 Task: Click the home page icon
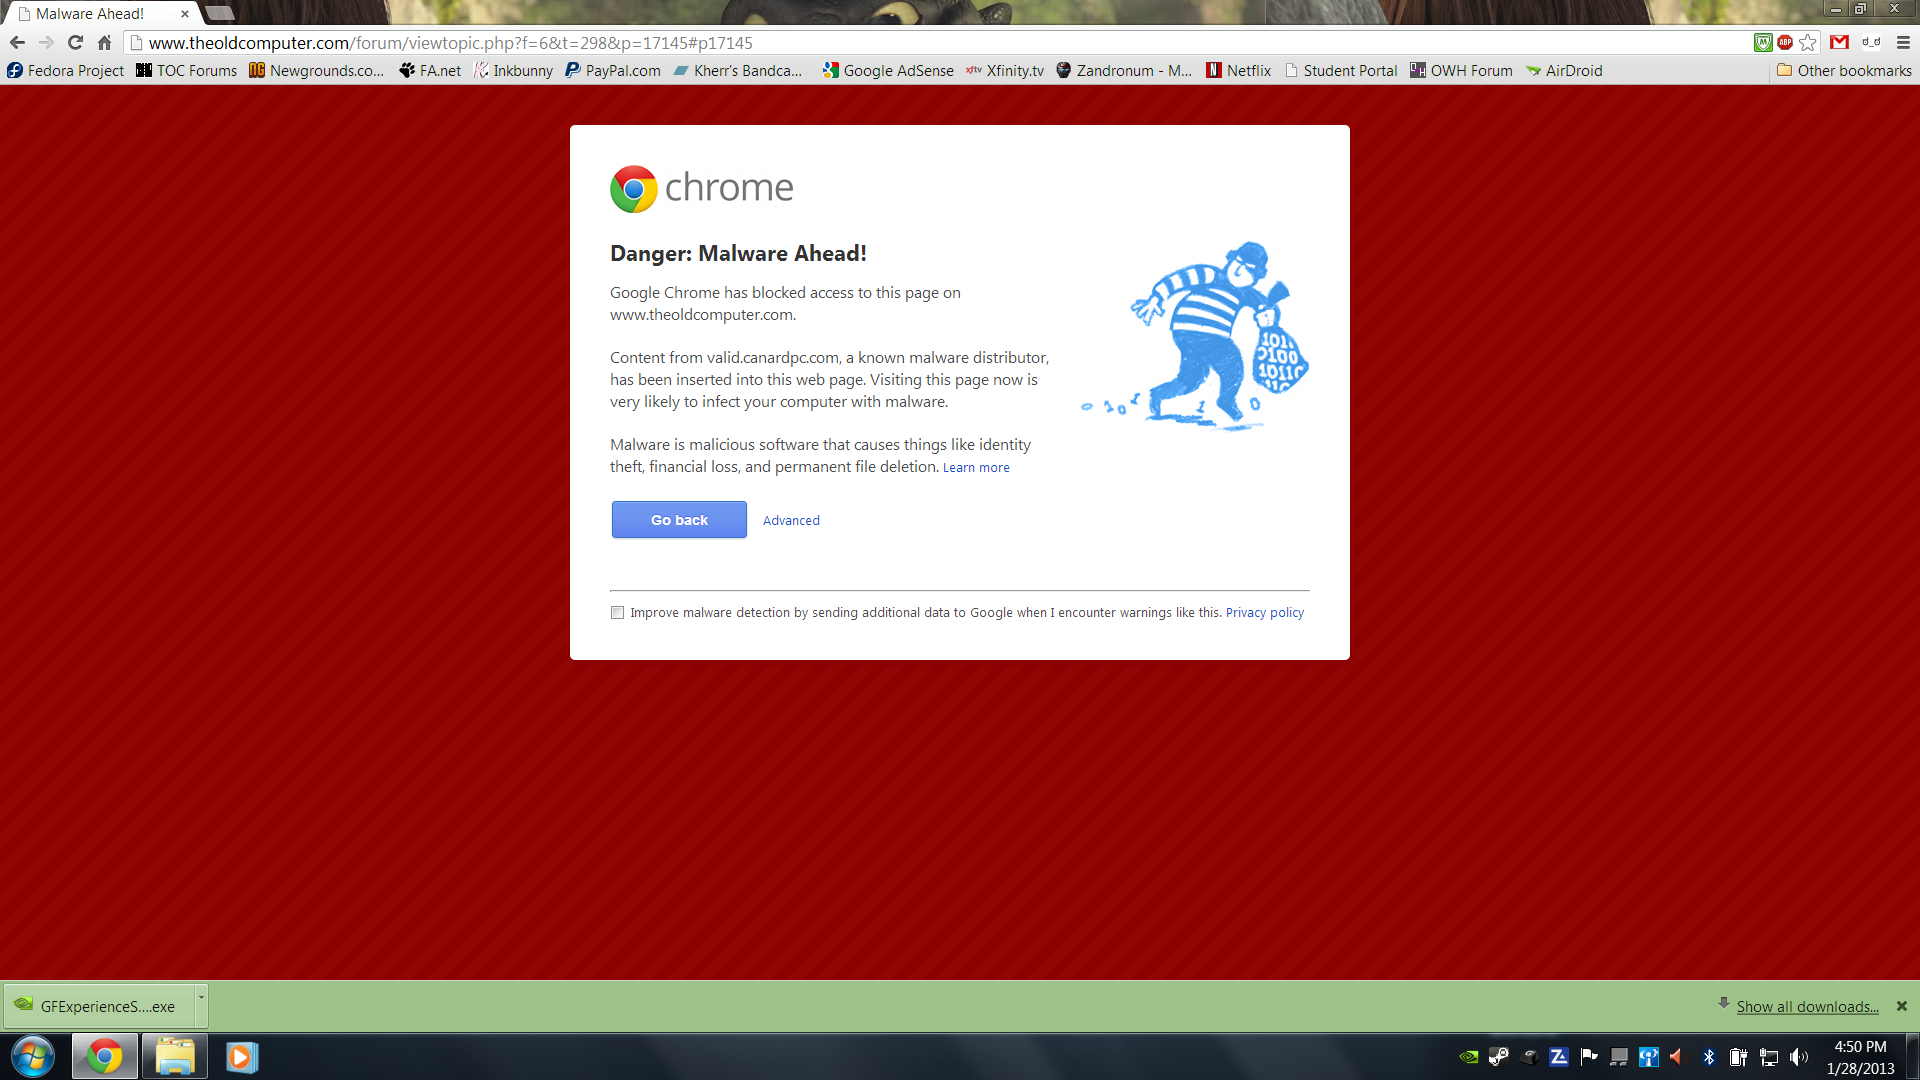[104, 43]
